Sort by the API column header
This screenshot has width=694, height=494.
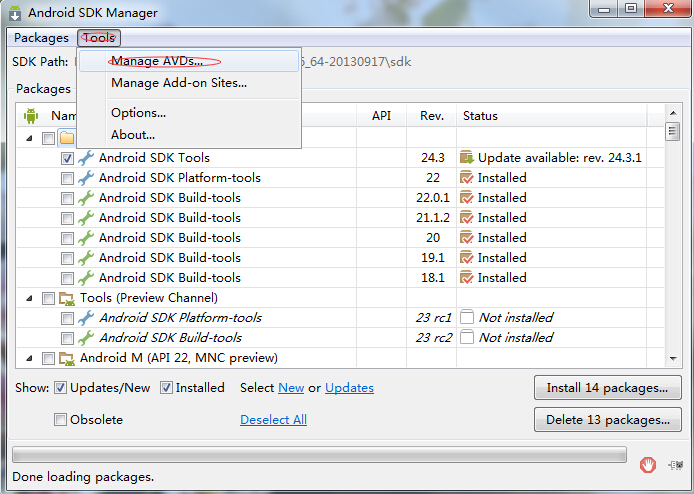pos(381,116)
